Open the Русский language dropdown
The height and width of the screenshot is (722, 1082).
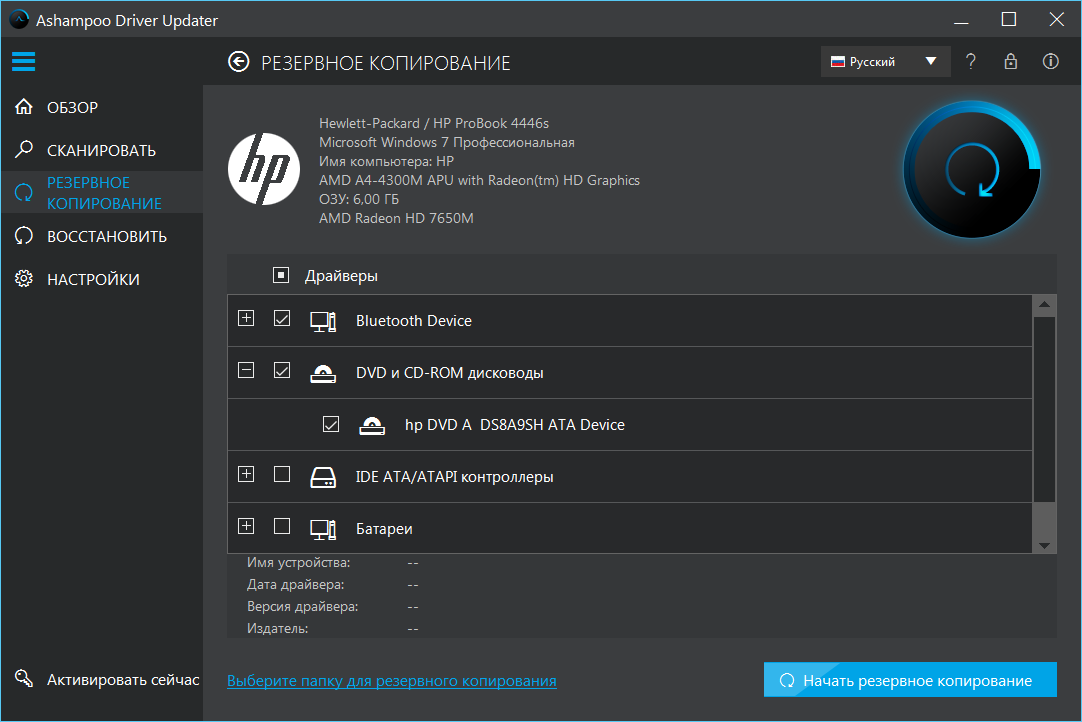click(x=884, y=62)
